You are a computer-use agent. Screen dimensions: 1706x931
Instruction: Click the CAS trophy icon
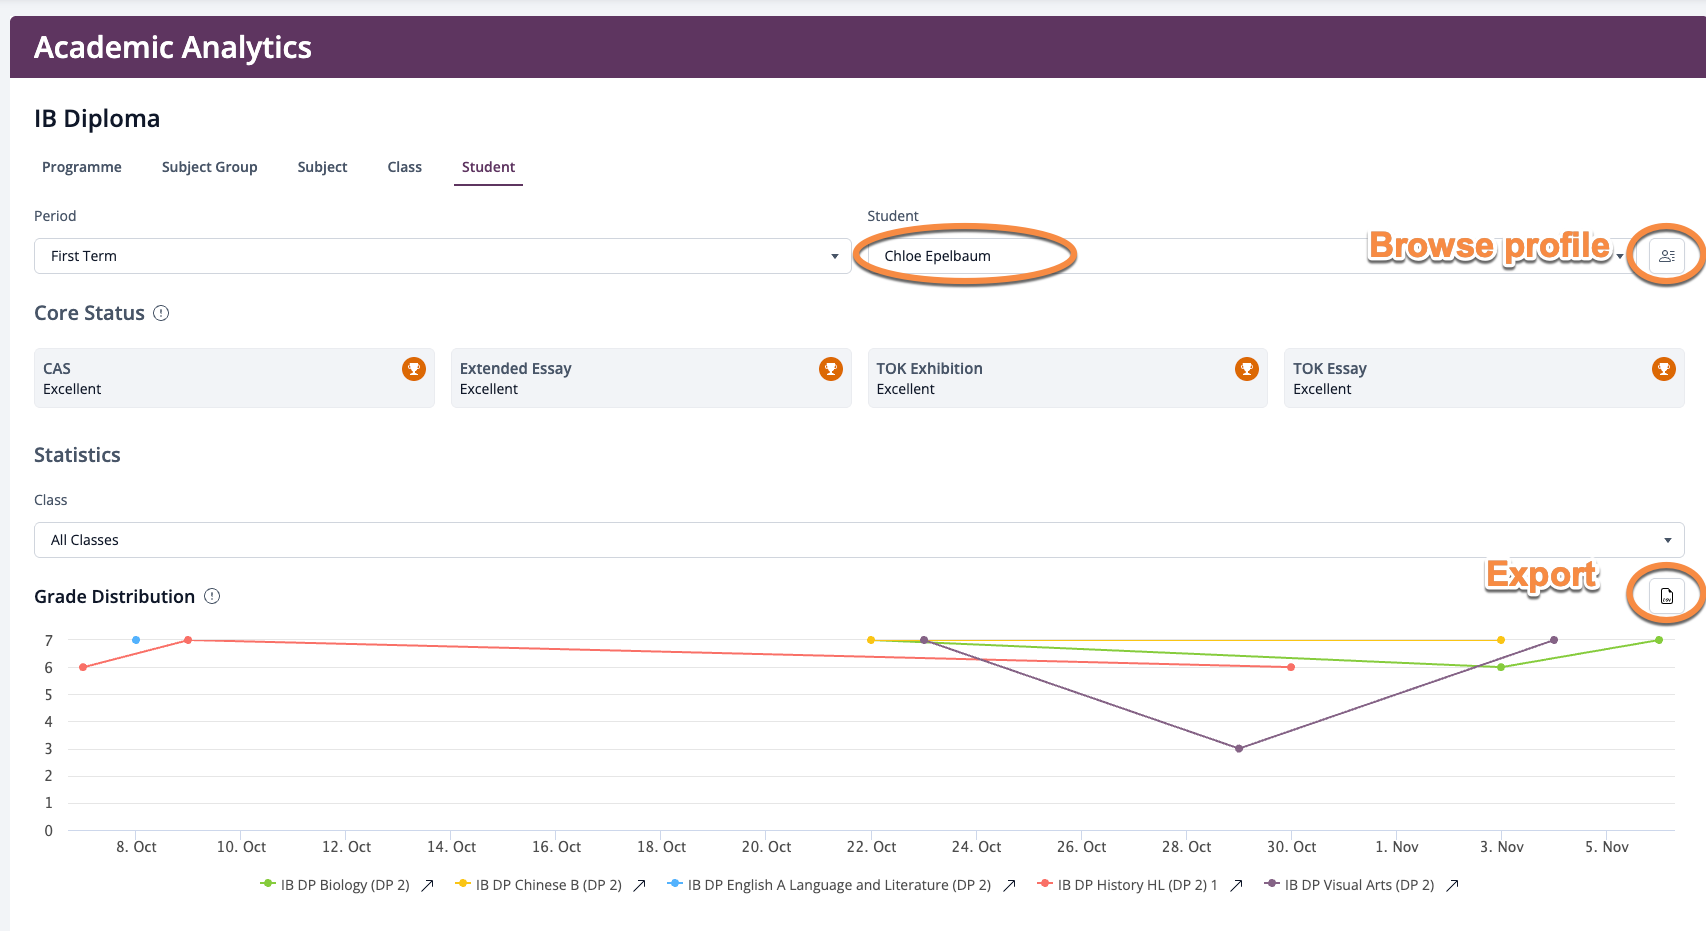pyautogui.click(x=413, y=369)
